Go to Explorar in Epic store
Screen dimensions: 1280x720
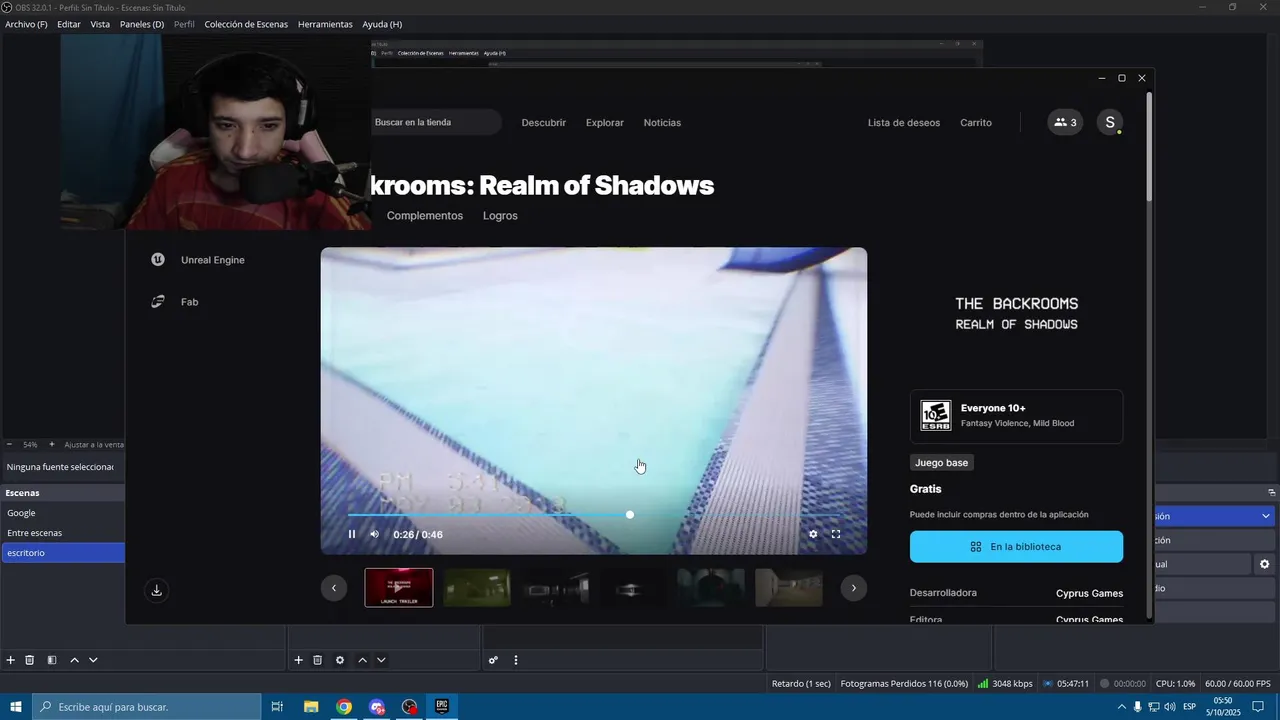(x=605, y=123)
